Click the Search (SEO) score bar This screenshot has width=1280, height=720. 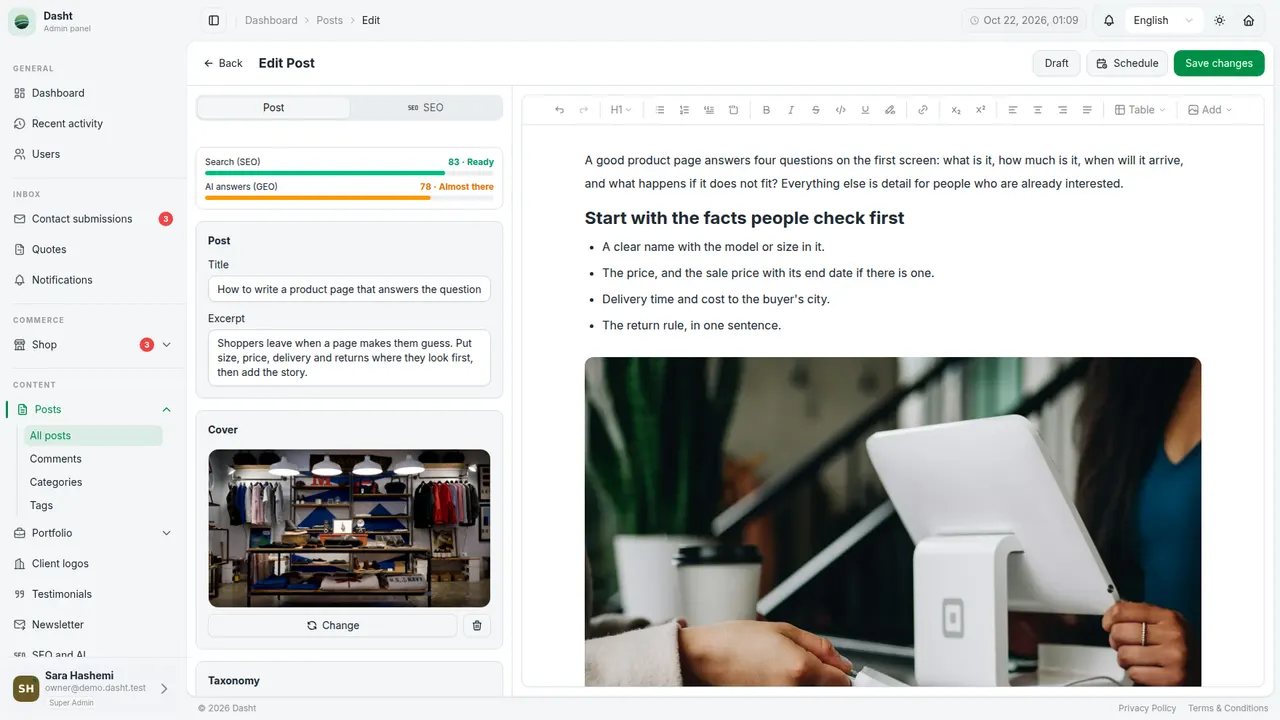click(349, 173)
